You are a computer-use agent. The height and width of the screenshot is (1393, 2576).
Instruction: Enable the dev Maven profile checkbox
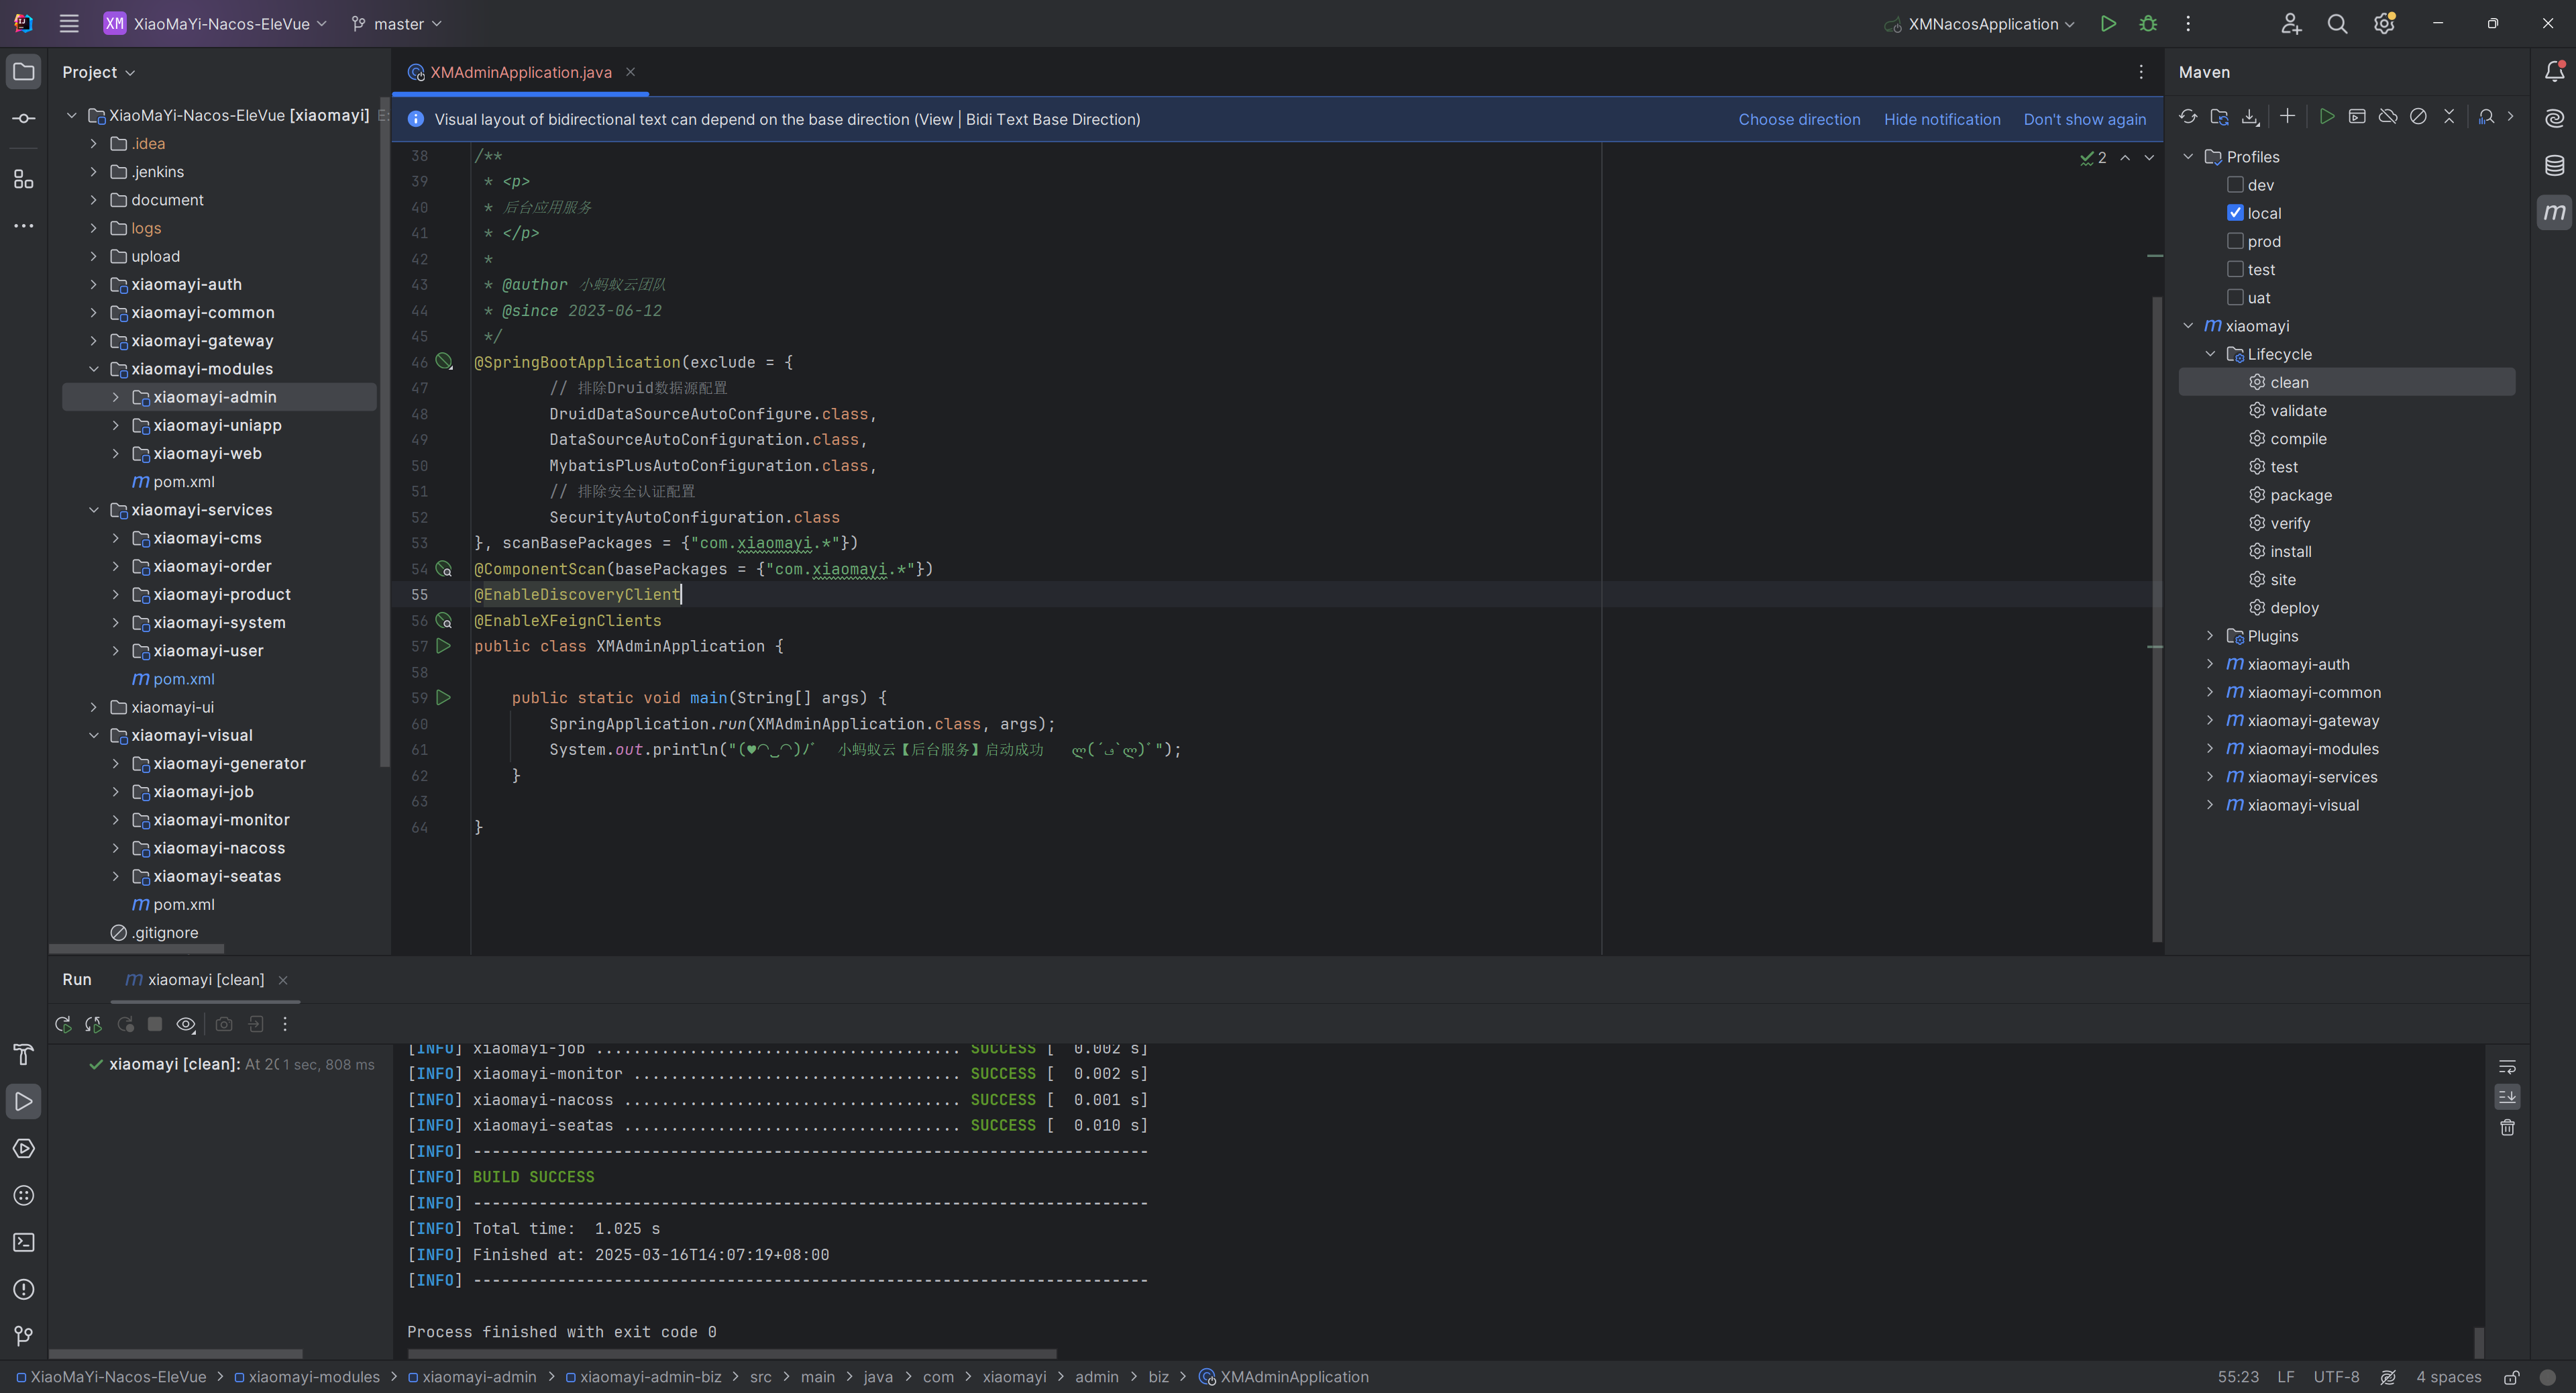[x=2235, y=185]
